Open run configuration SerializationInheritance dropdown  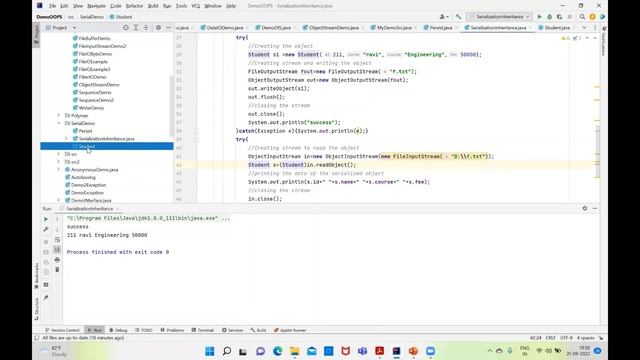point(499,17)
